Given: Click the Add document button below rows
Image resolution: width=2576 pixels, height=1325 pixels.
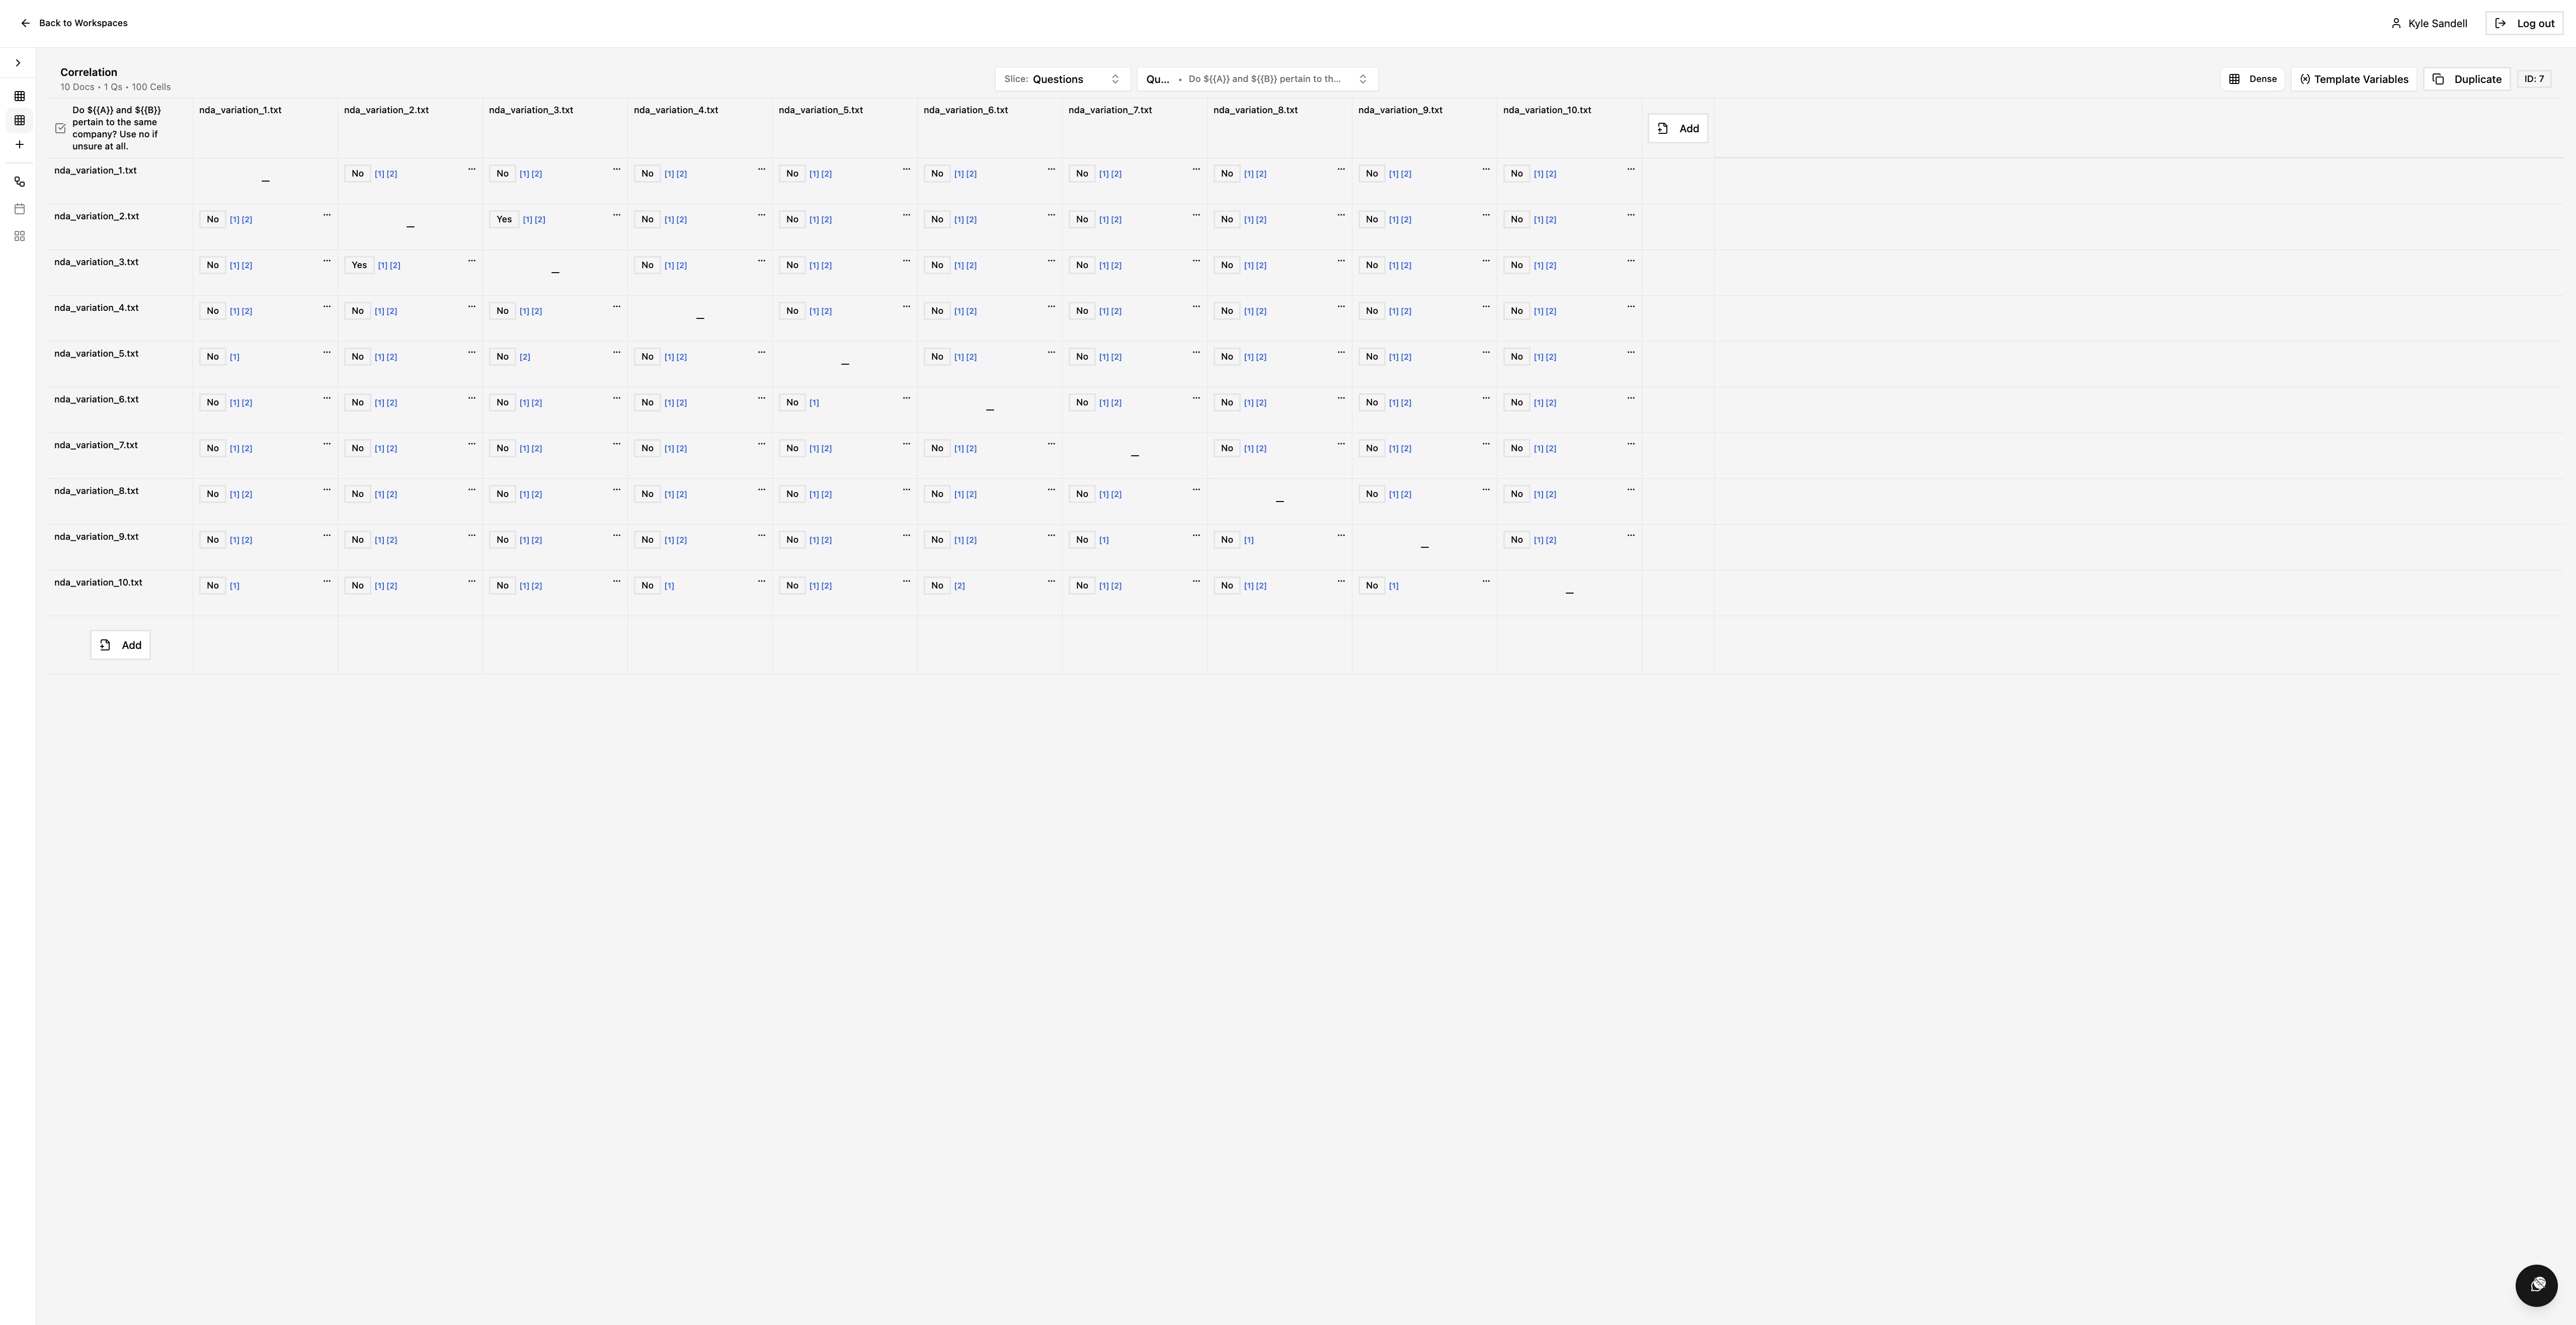Looking at the screenshot, I should coord(120,645).
